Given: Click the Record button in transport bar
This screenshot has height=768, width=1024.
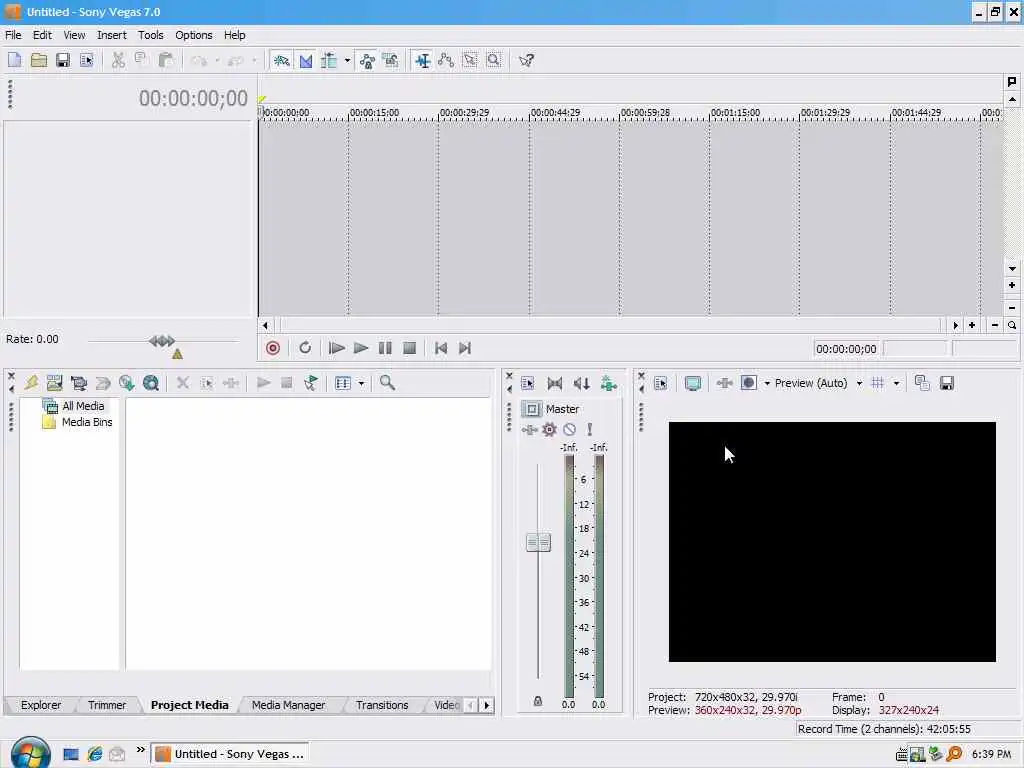Looking at the screenshot, I should [273, 348].
